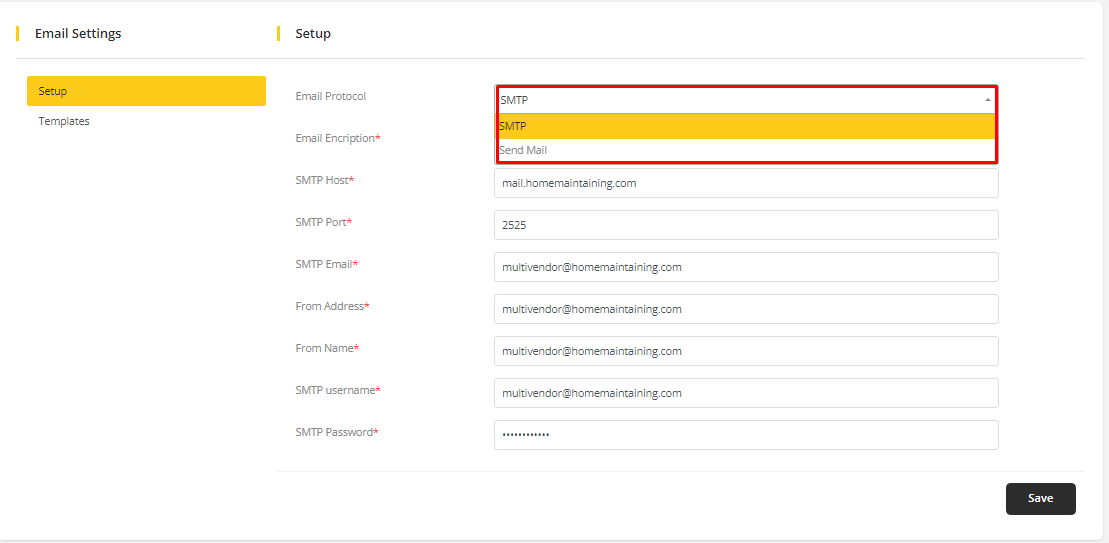
Task: Click the SMTP username field
Action: pyautogui.click(x=746, y=393)
